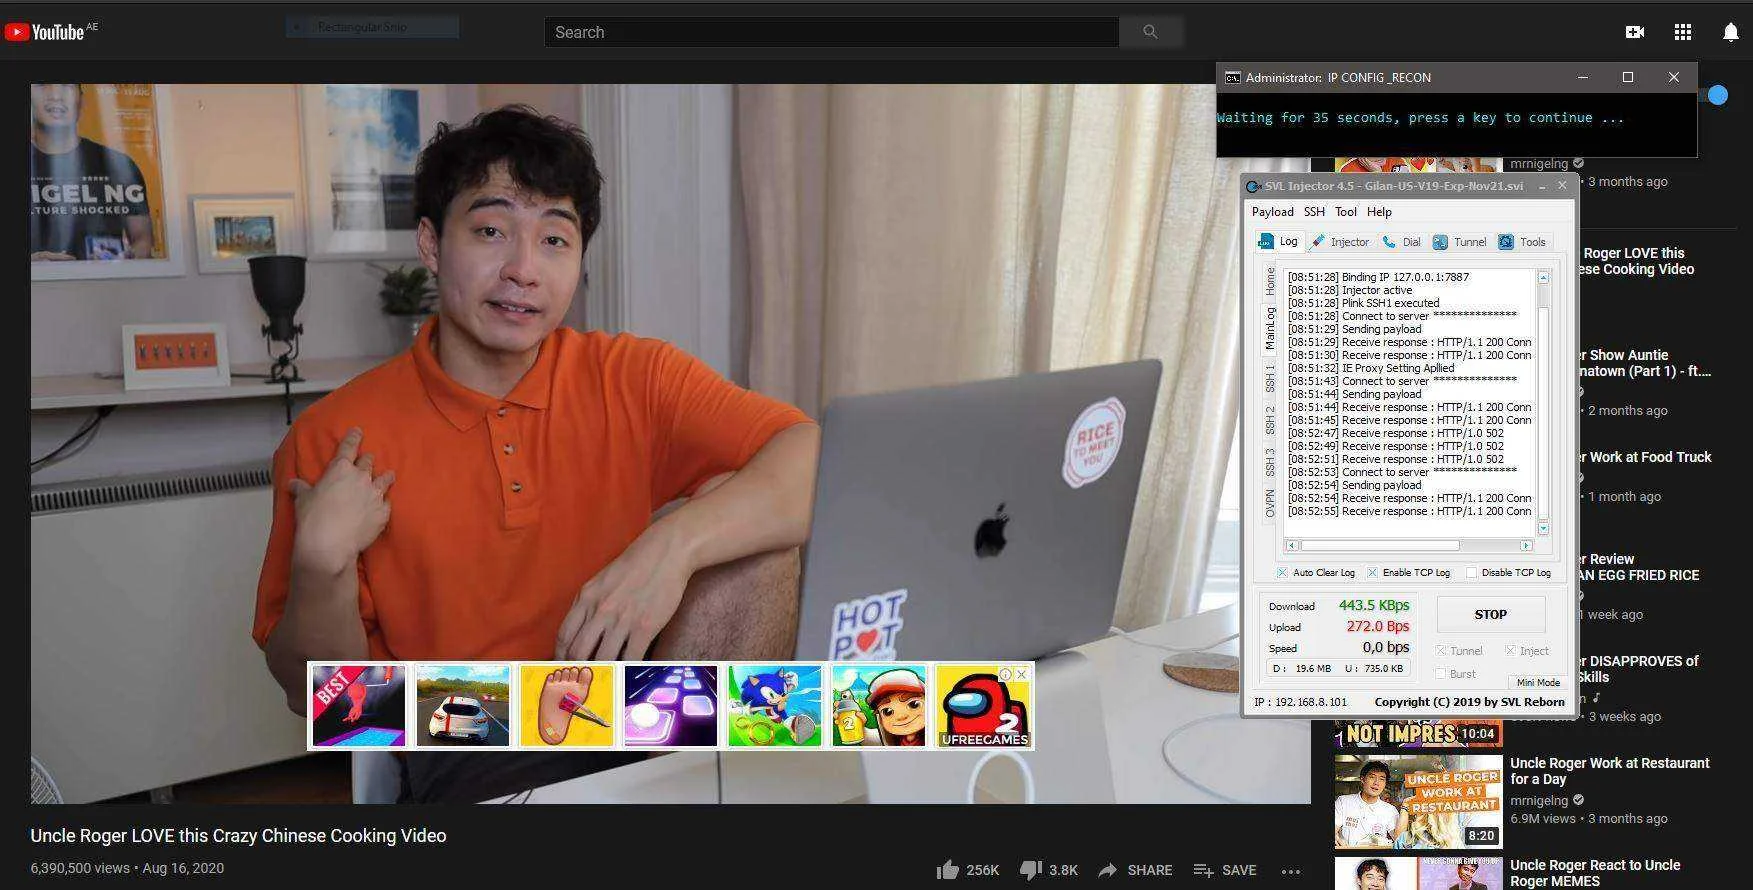Toggle the Enable TCP Log checkbox
This screenshot has width=1753, height=890.
1372,573
